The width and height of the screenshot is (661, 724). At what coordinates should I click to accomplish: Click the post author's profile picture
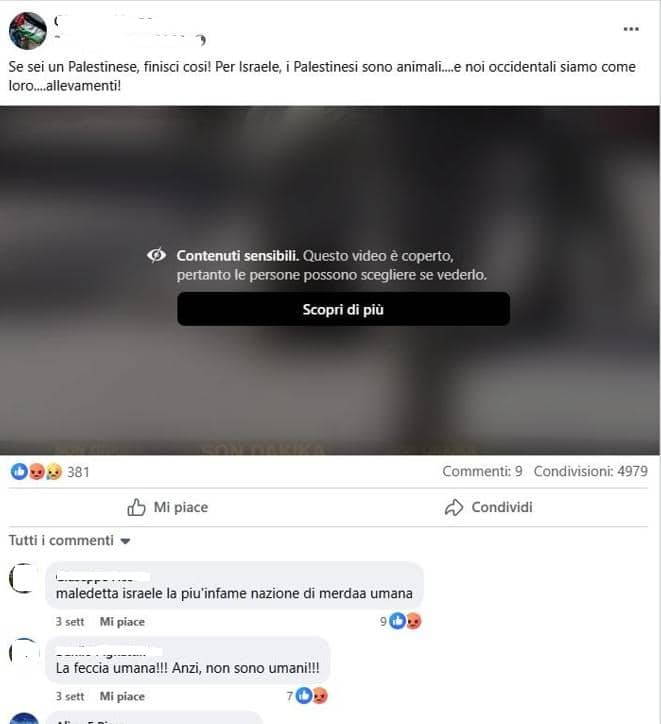[28, 31]
